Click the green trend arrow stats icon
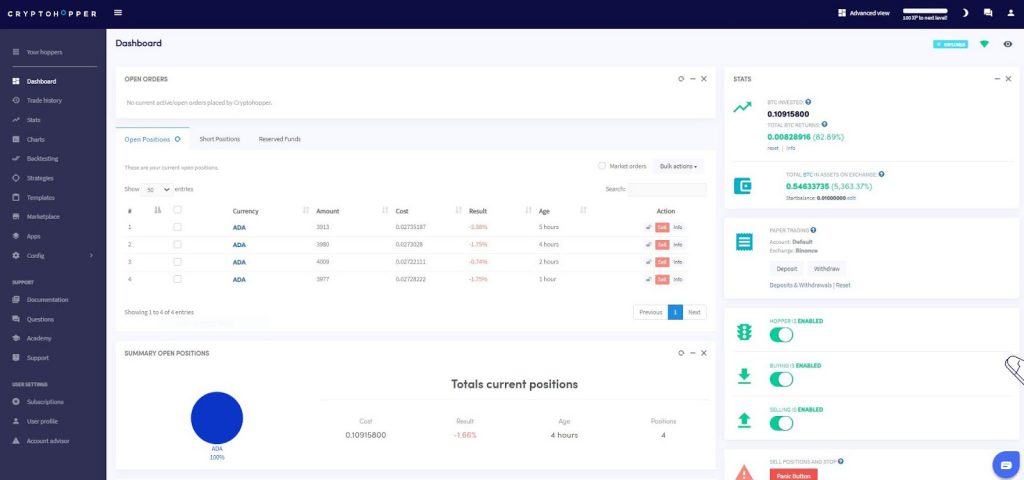Viewport: 1024px width, 480px height. pyautogui.click(x=742, y=107)
